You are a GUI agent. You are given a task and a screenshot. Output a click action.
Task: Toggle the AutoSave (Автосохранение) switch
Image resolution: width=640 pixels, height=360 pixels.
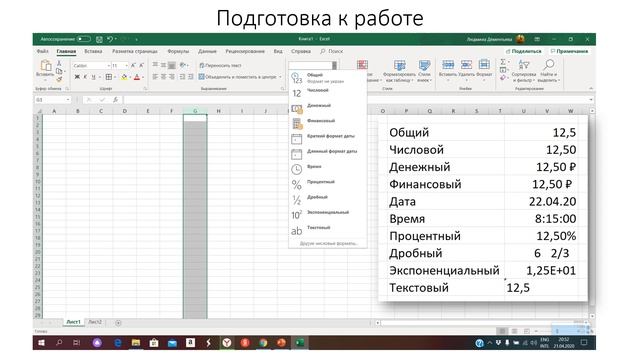coord(84,39)
